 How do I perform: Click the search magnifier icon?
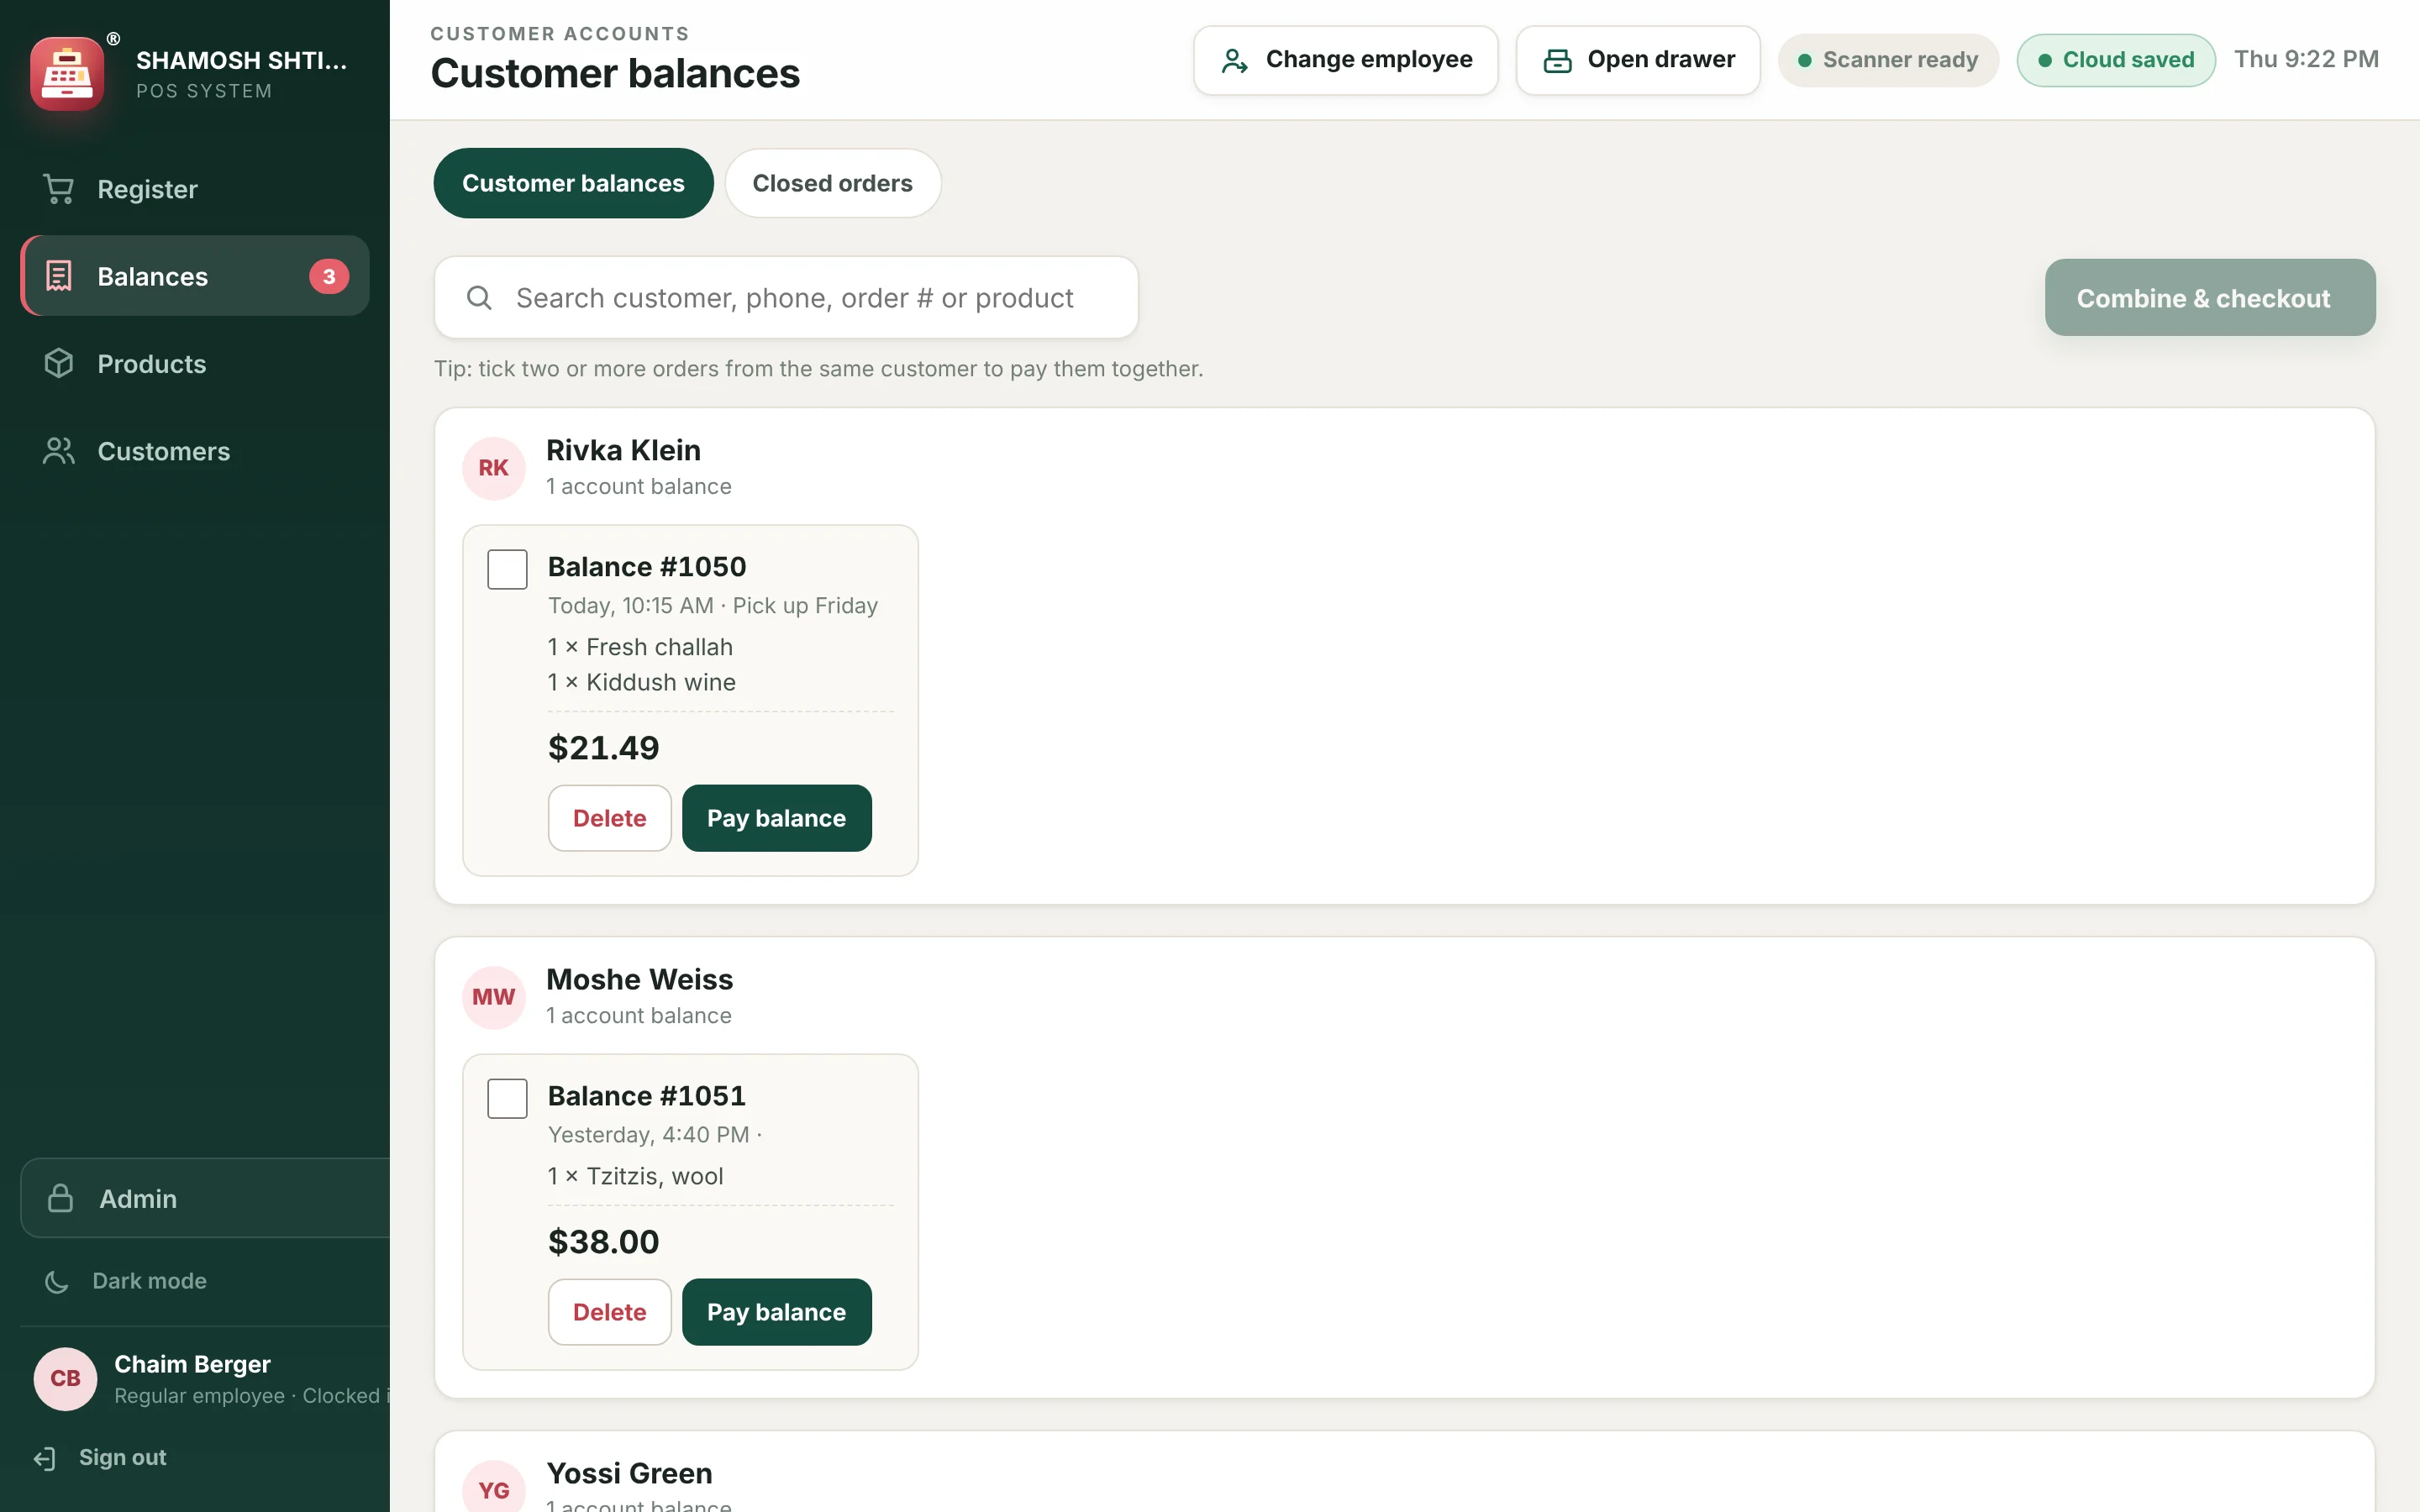click(479, 298)
